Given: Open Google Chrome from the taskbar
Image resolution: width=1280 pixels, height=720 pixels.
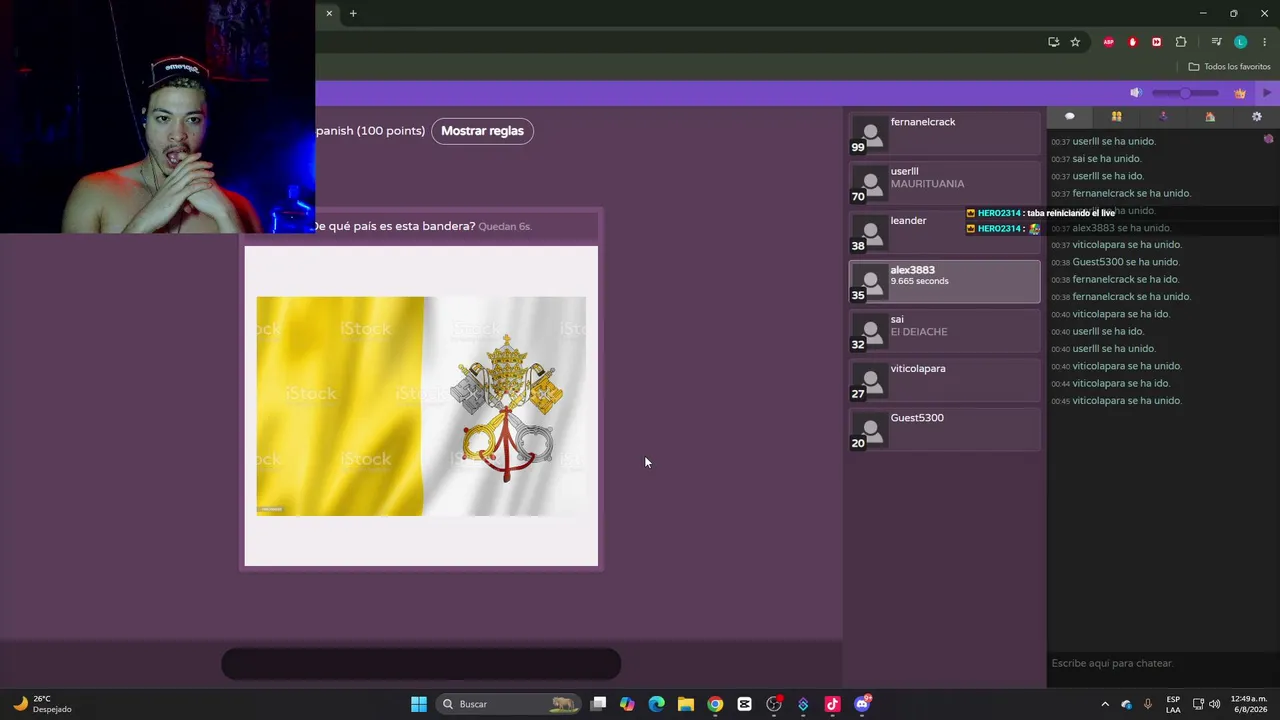Looking at the screenshot, I should (715, 704).
